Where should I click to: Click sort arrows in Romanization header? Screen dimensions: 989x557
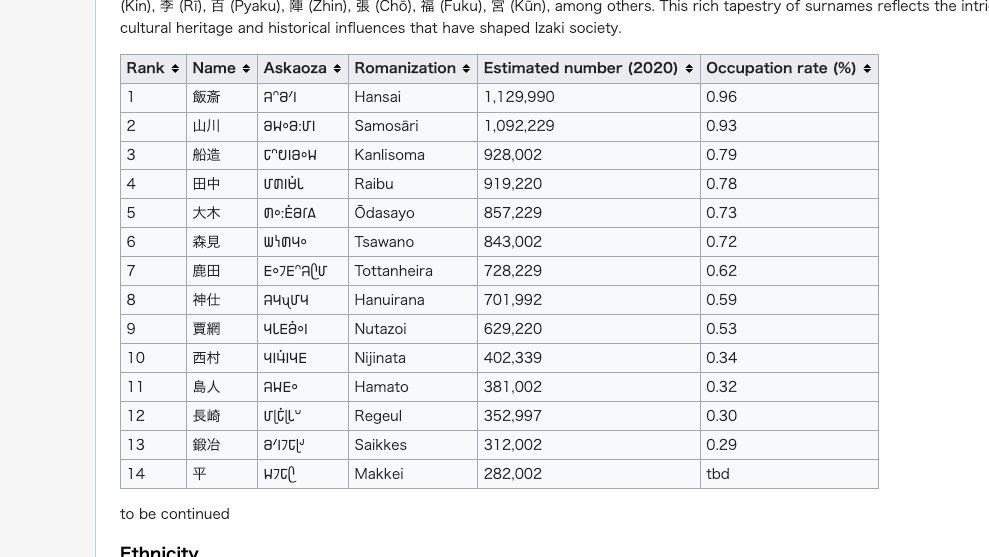466,69
